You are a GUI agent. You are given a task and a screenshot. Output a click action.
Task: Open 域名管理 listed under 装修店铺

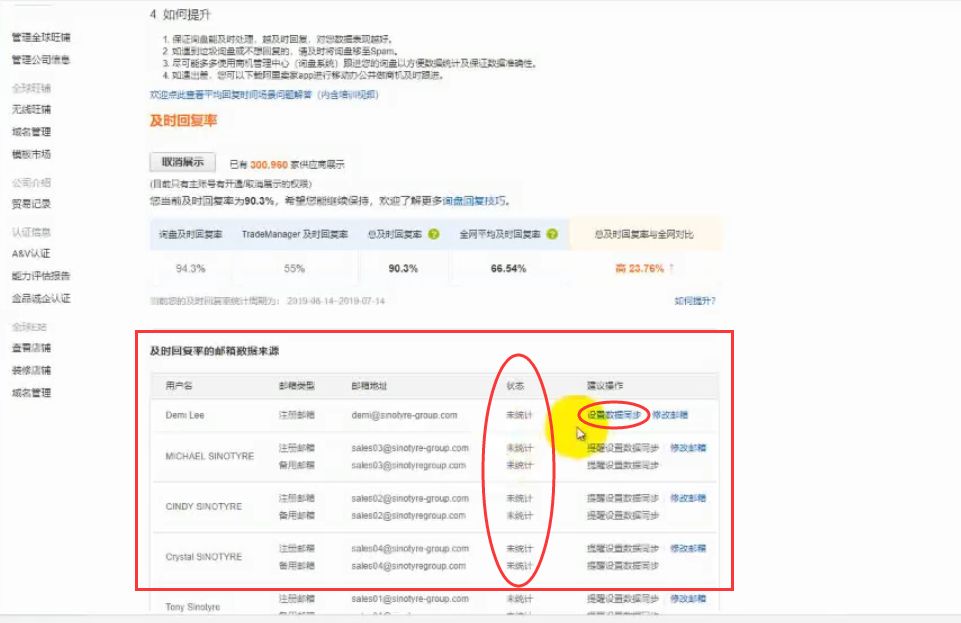[31, 393]
